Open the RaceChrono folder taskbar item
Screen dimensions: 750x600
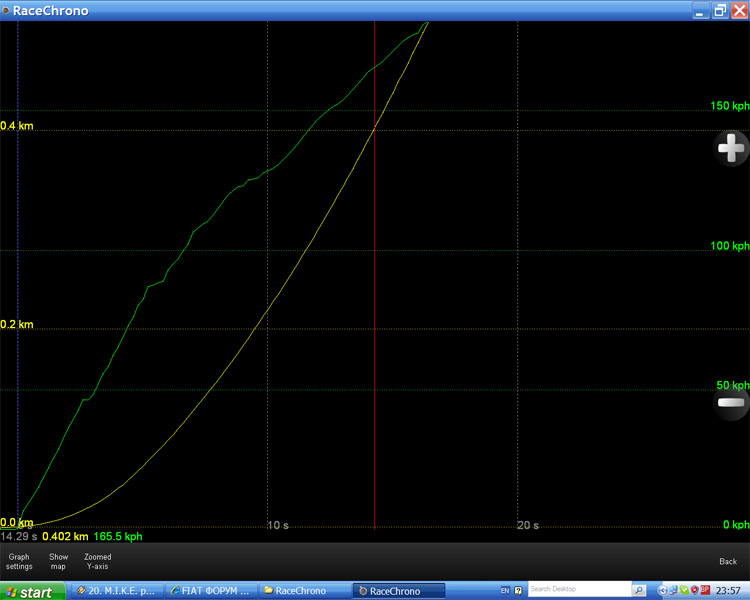click(x=302, y=591)
